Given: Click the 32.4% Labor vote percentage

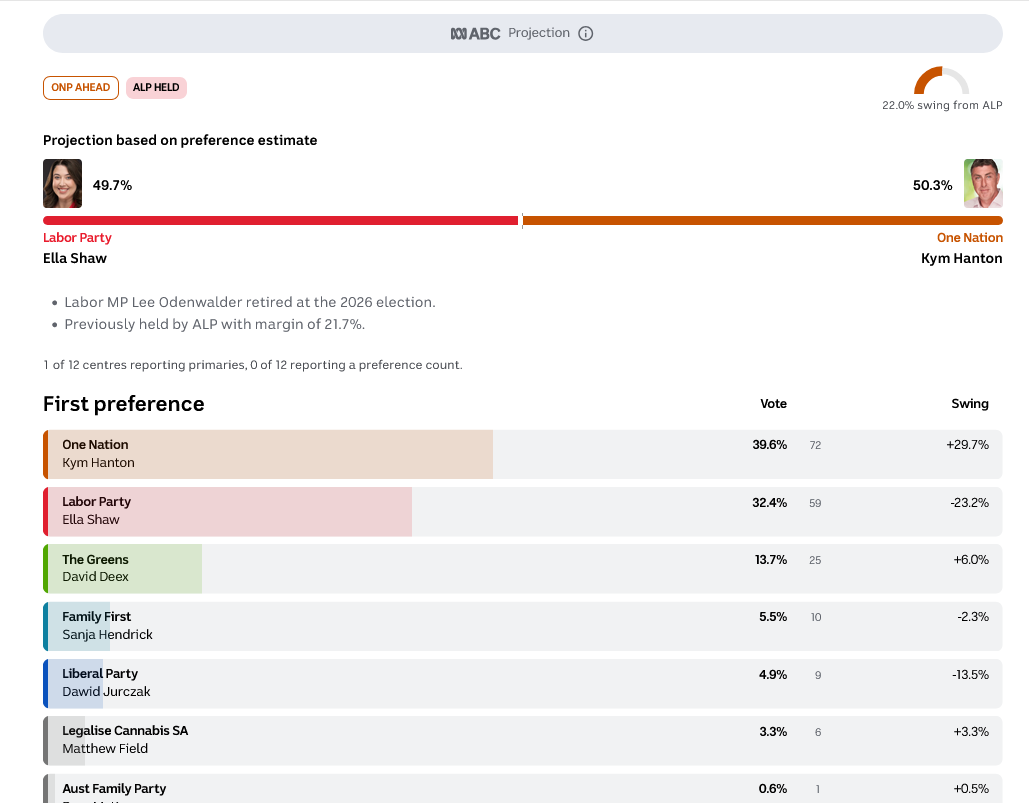Looking at the screenshot, I should (769, 503).
